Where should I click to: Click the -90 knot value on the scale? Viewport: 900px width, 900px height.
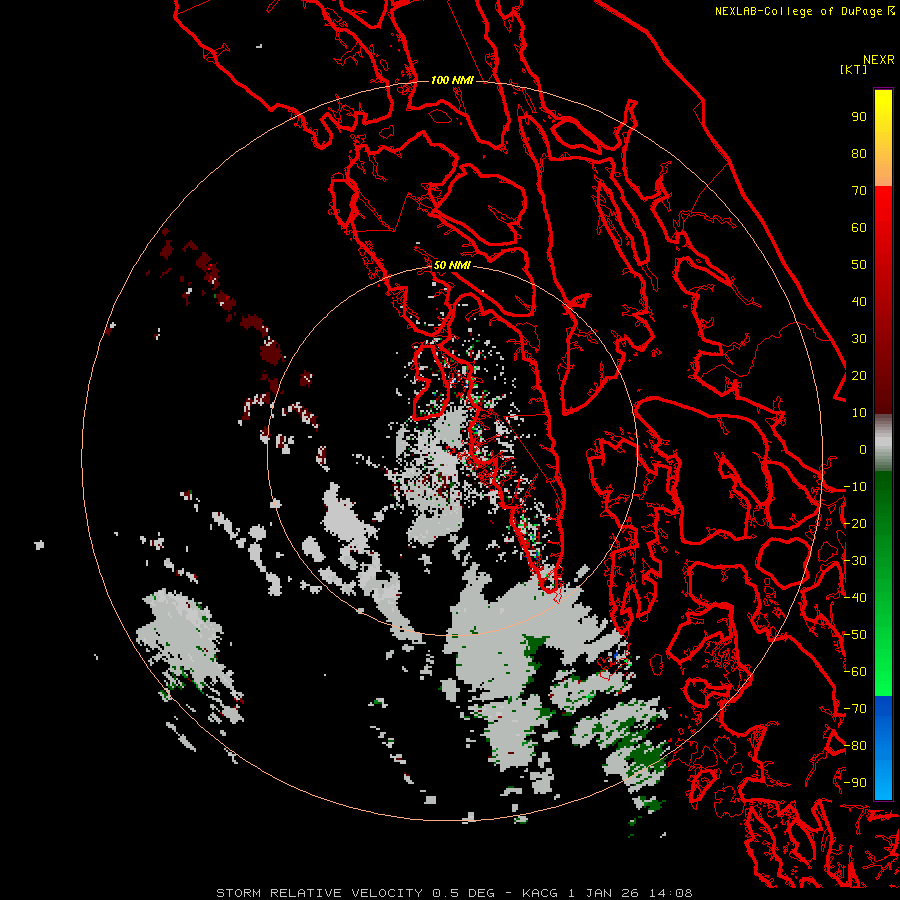855,783
